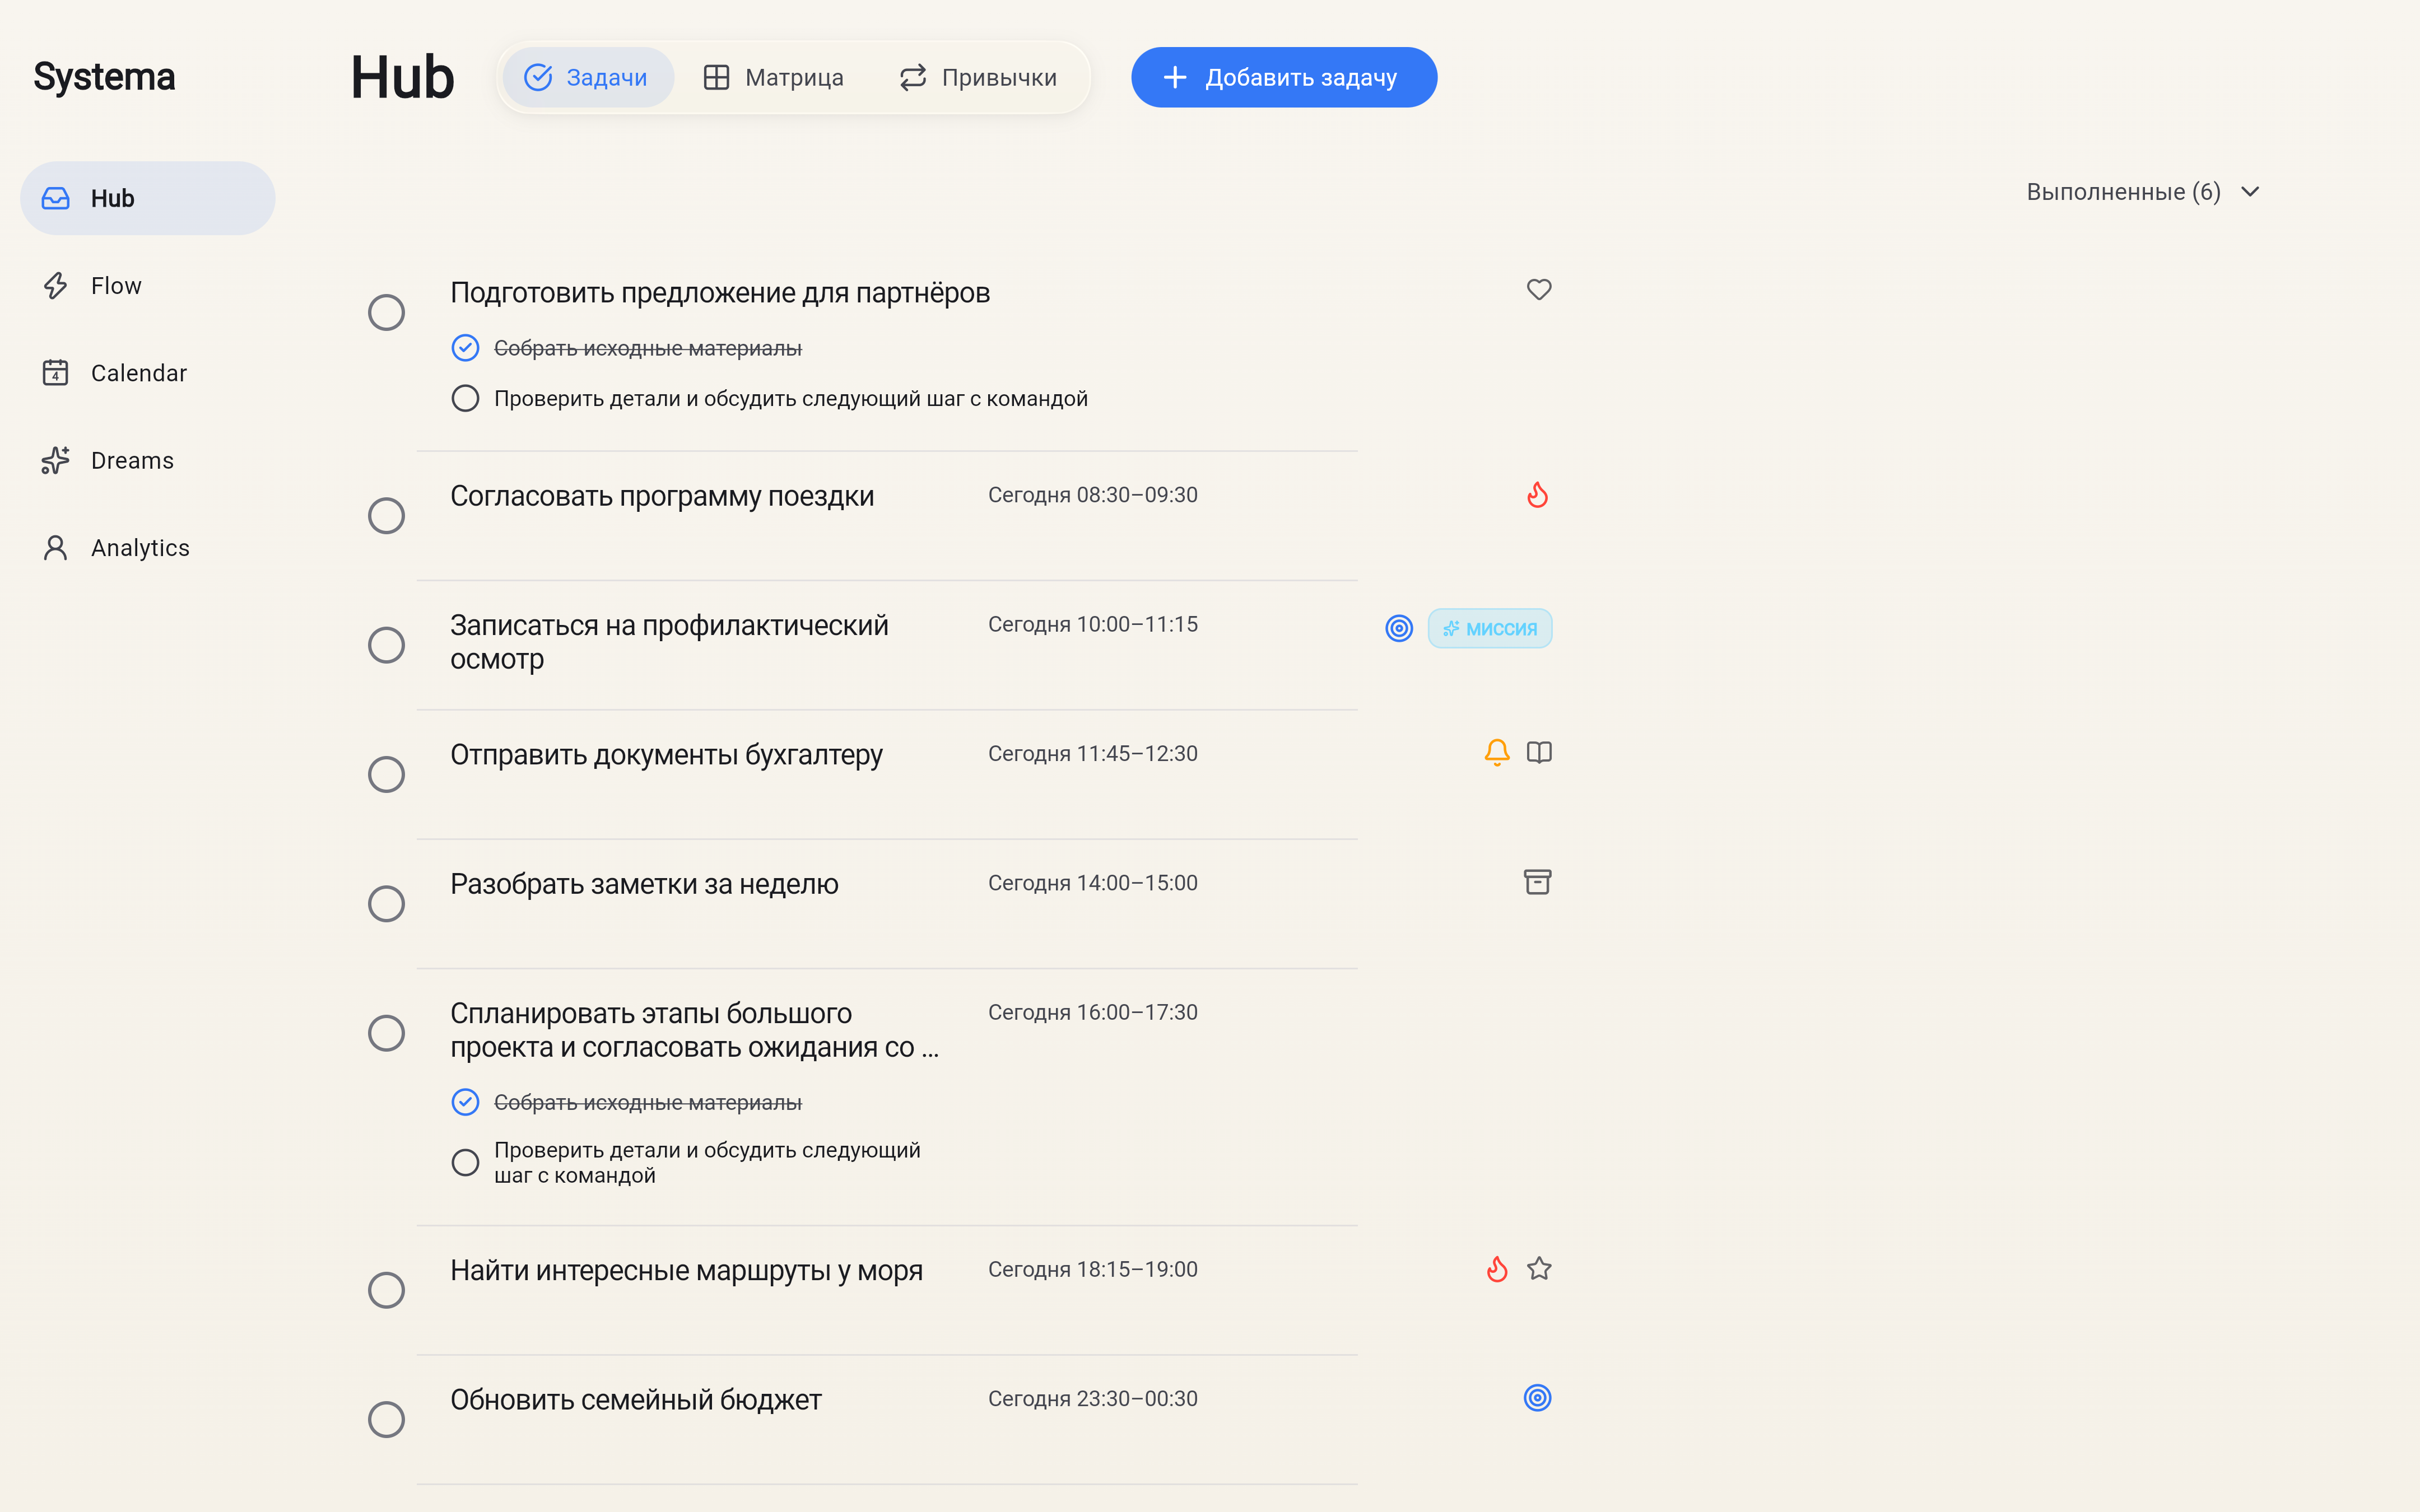Complete Записаться на профилактический осмотр task
This screenshot has width=2420, height=1512.
(386, 645)
